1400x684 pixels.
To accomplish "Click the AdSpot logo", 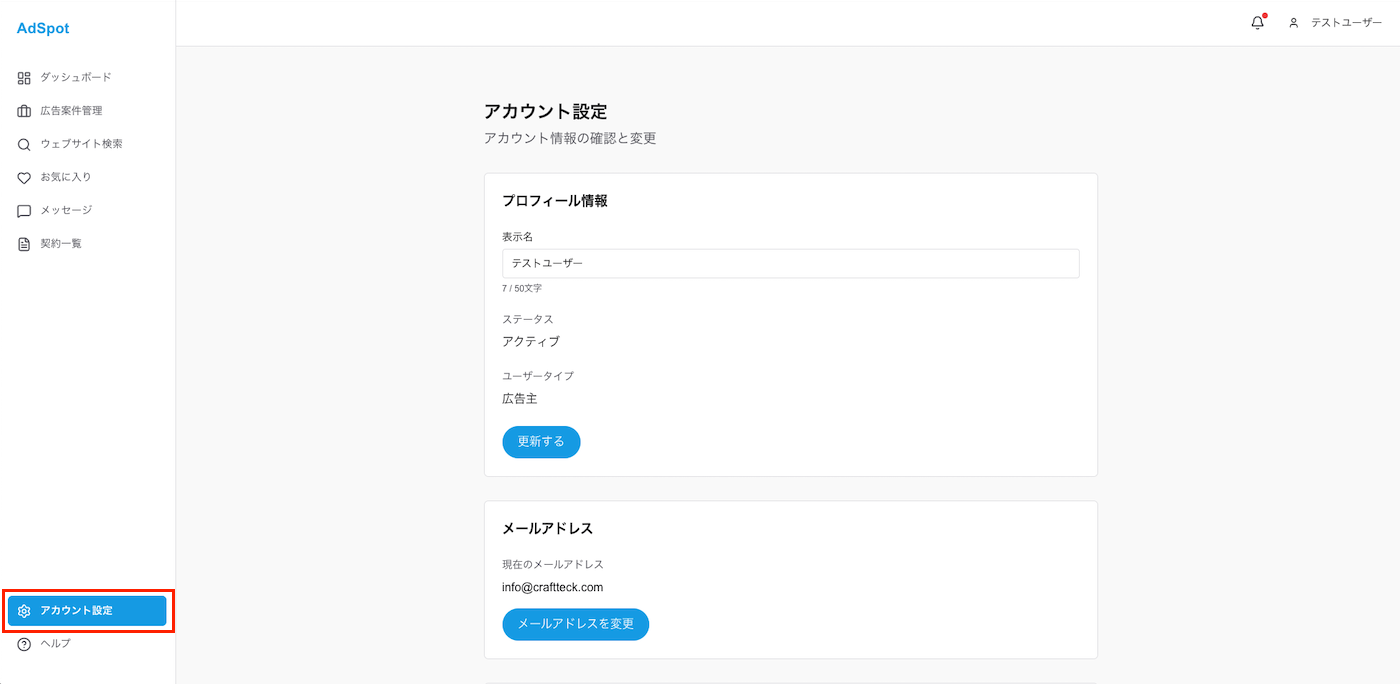I will click(42, 28).
